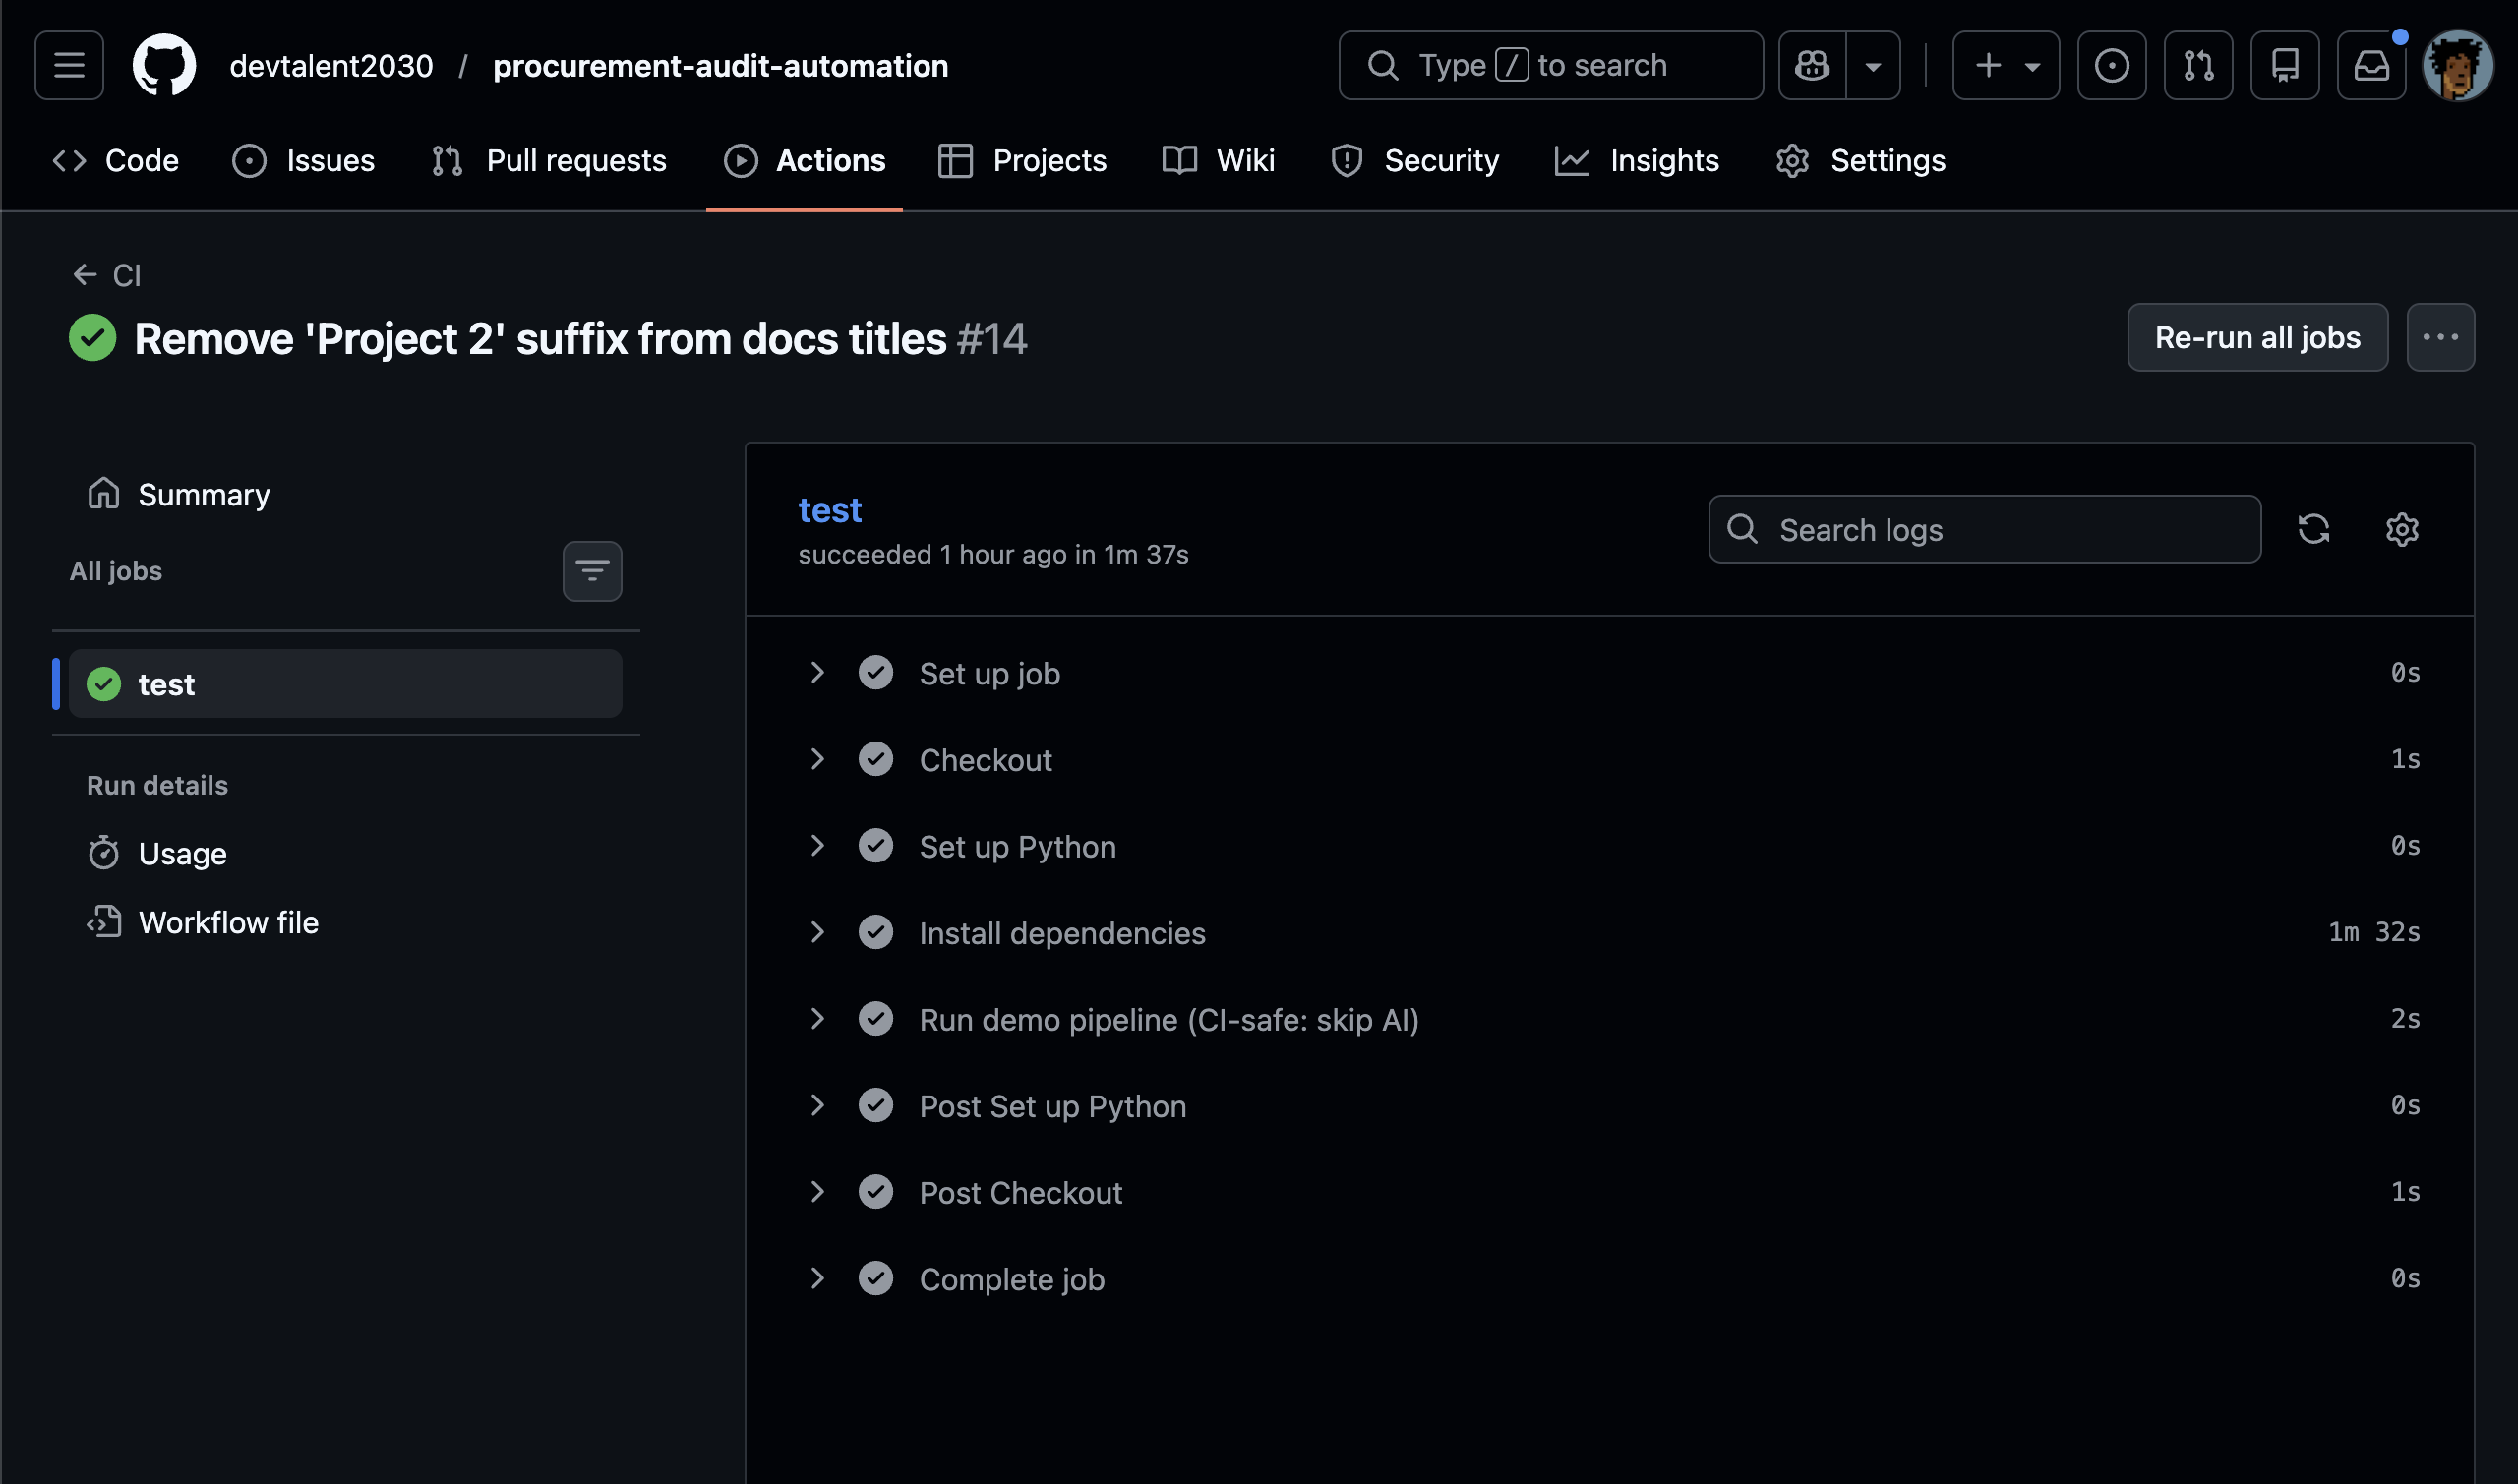Go back to CI workflow link
The width and height of the screenshot is (2518, 1484).
pyautogui.click(x=108, y=275)
